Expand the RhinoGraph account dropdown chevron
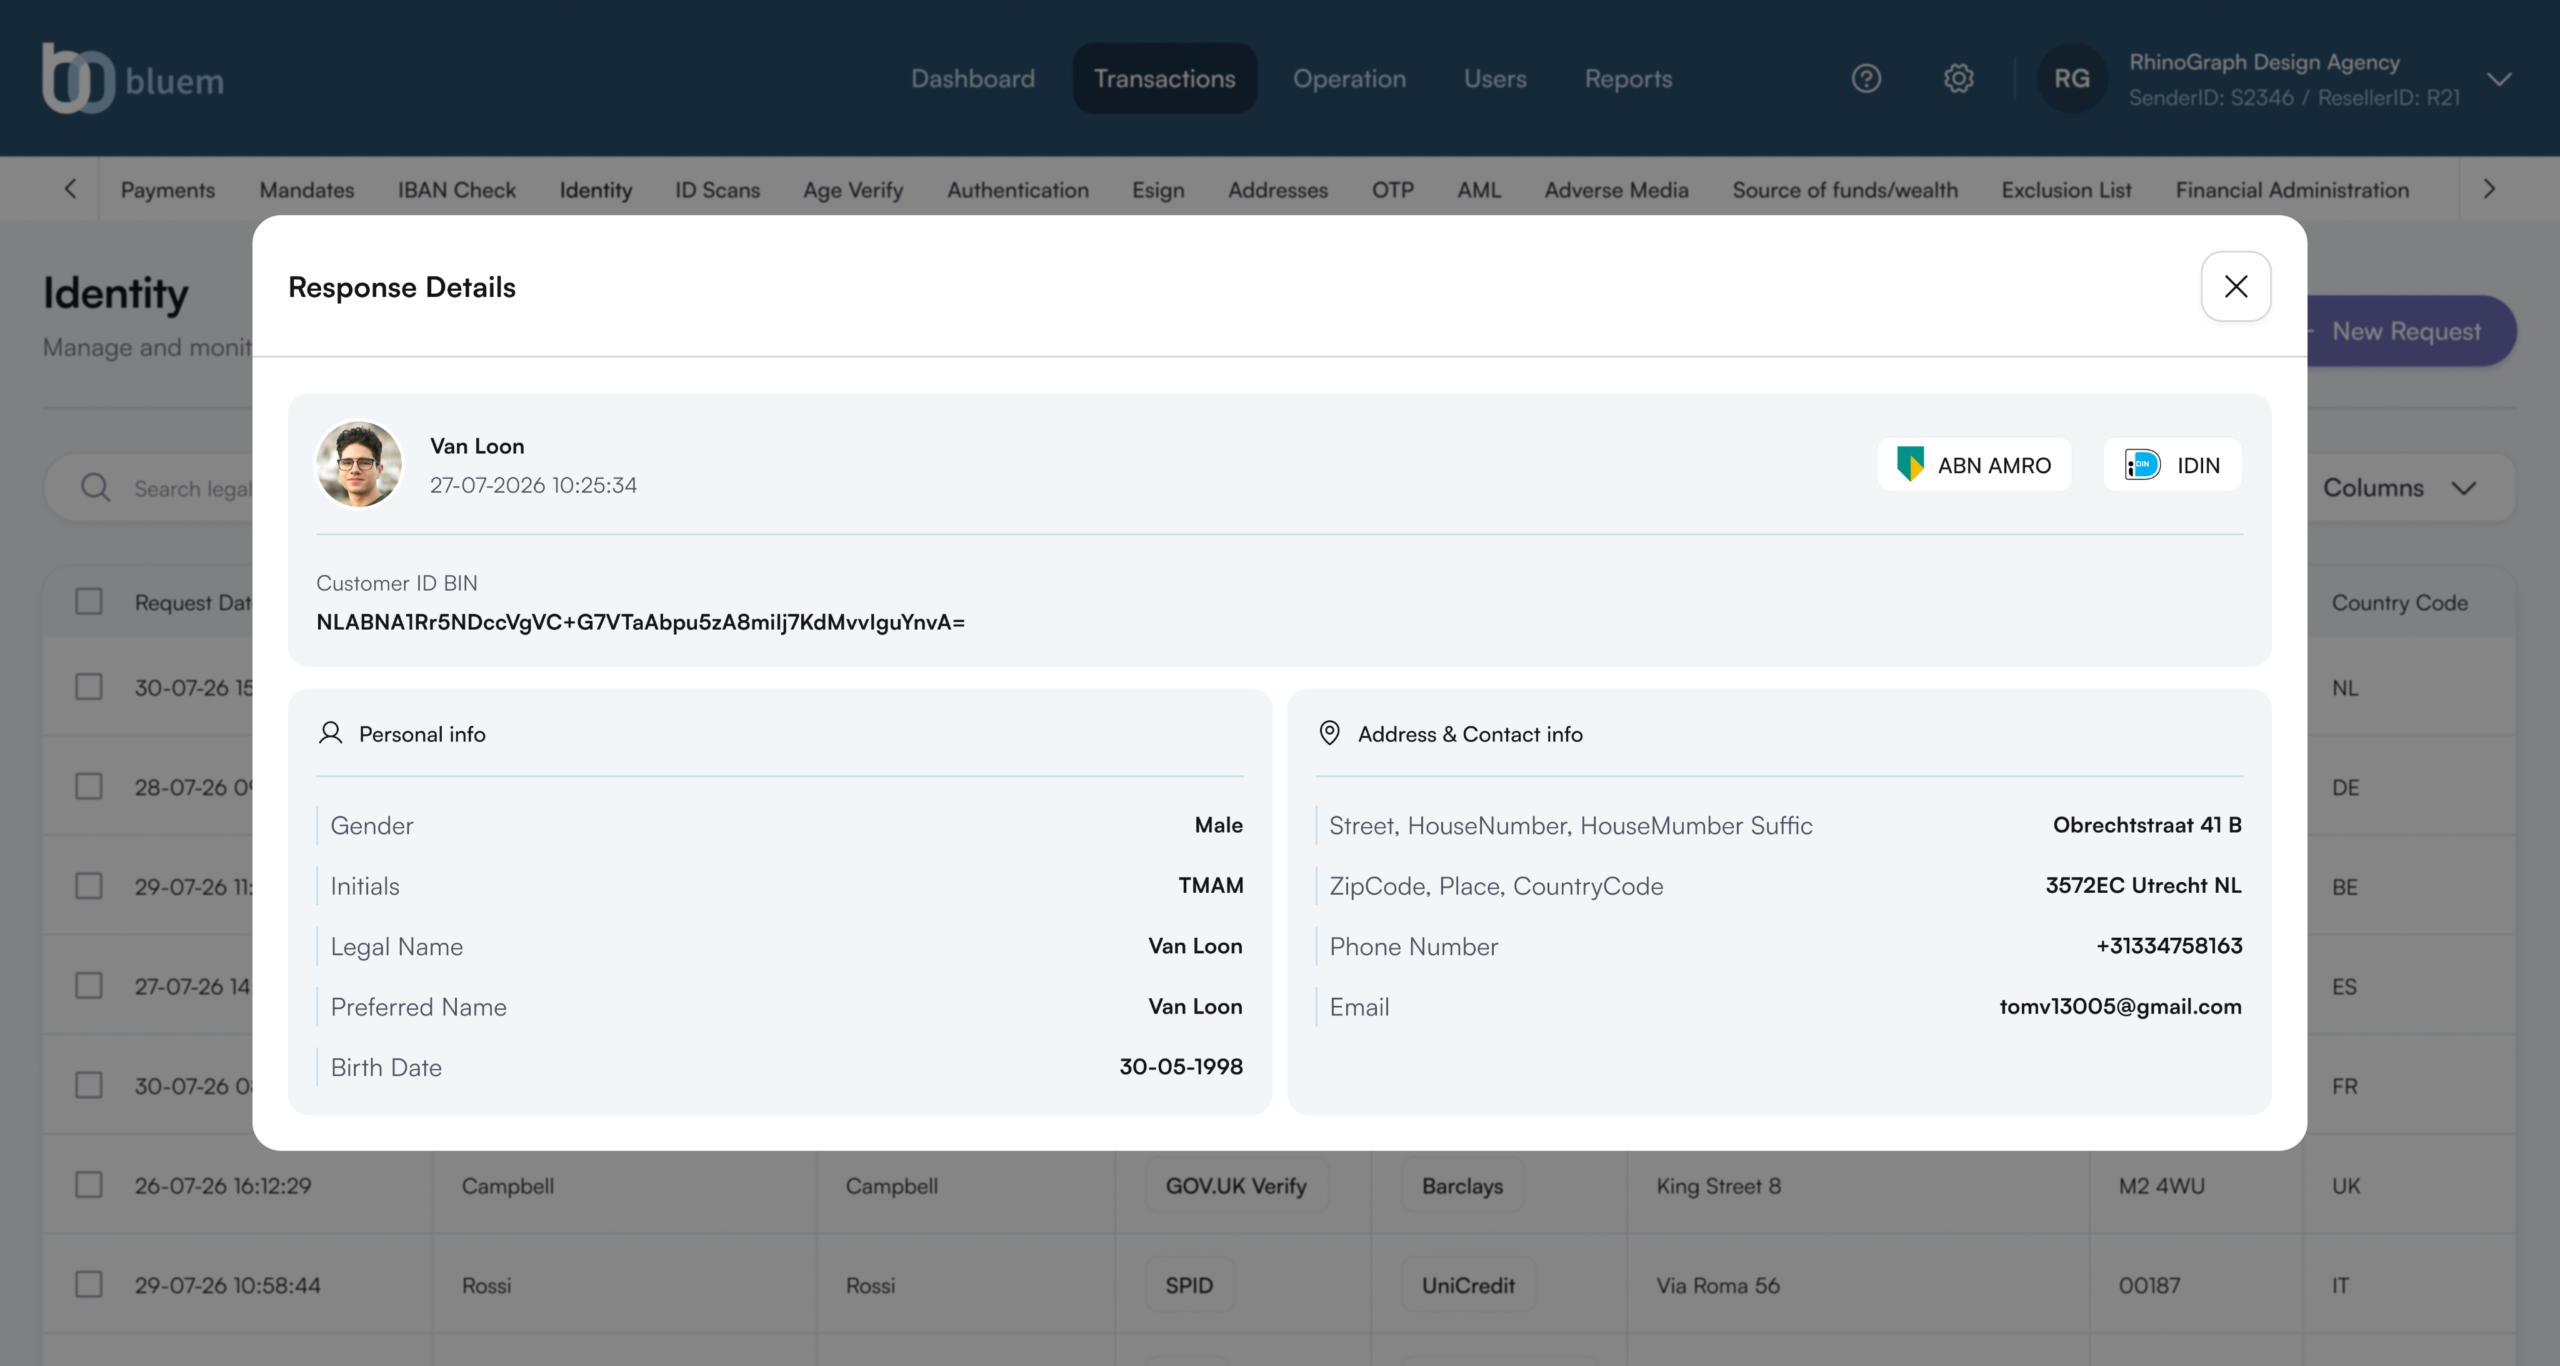Image resolution: width=2560 pixels, height=1366 pixels. coord(2498,79)
